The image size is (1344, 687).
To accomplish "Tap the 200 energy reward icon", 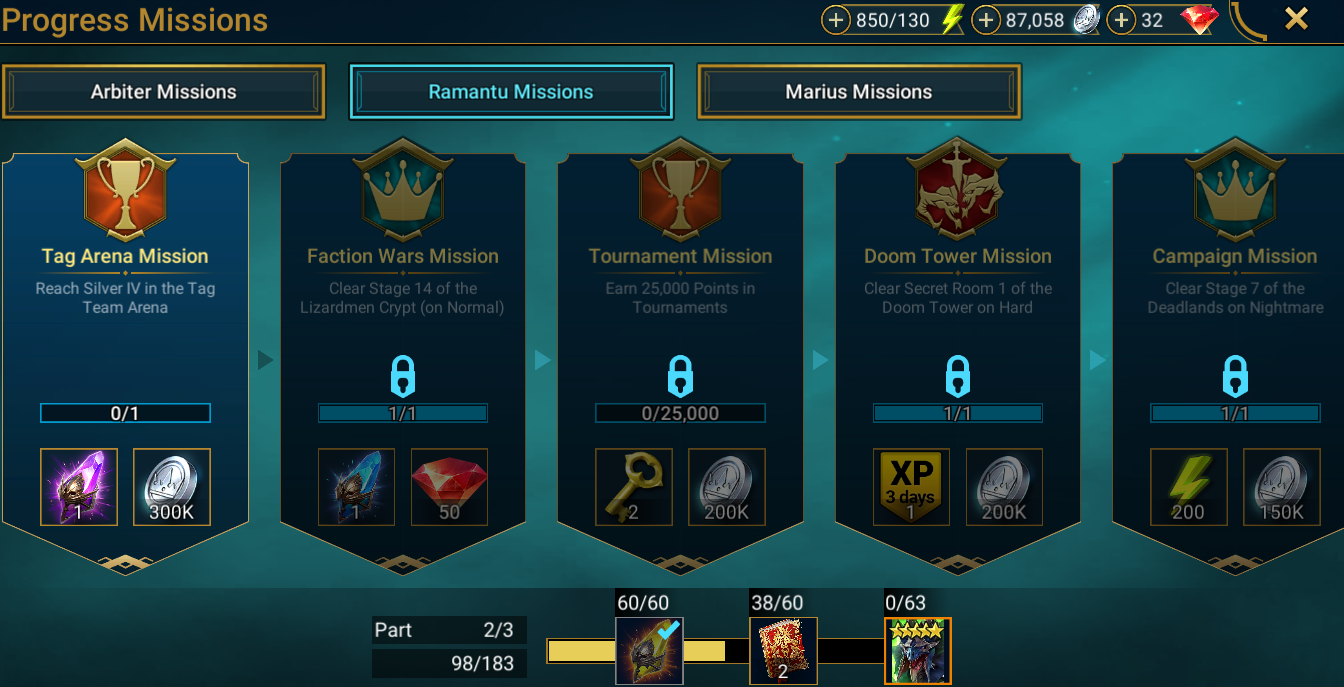I will click(1189, 487).
